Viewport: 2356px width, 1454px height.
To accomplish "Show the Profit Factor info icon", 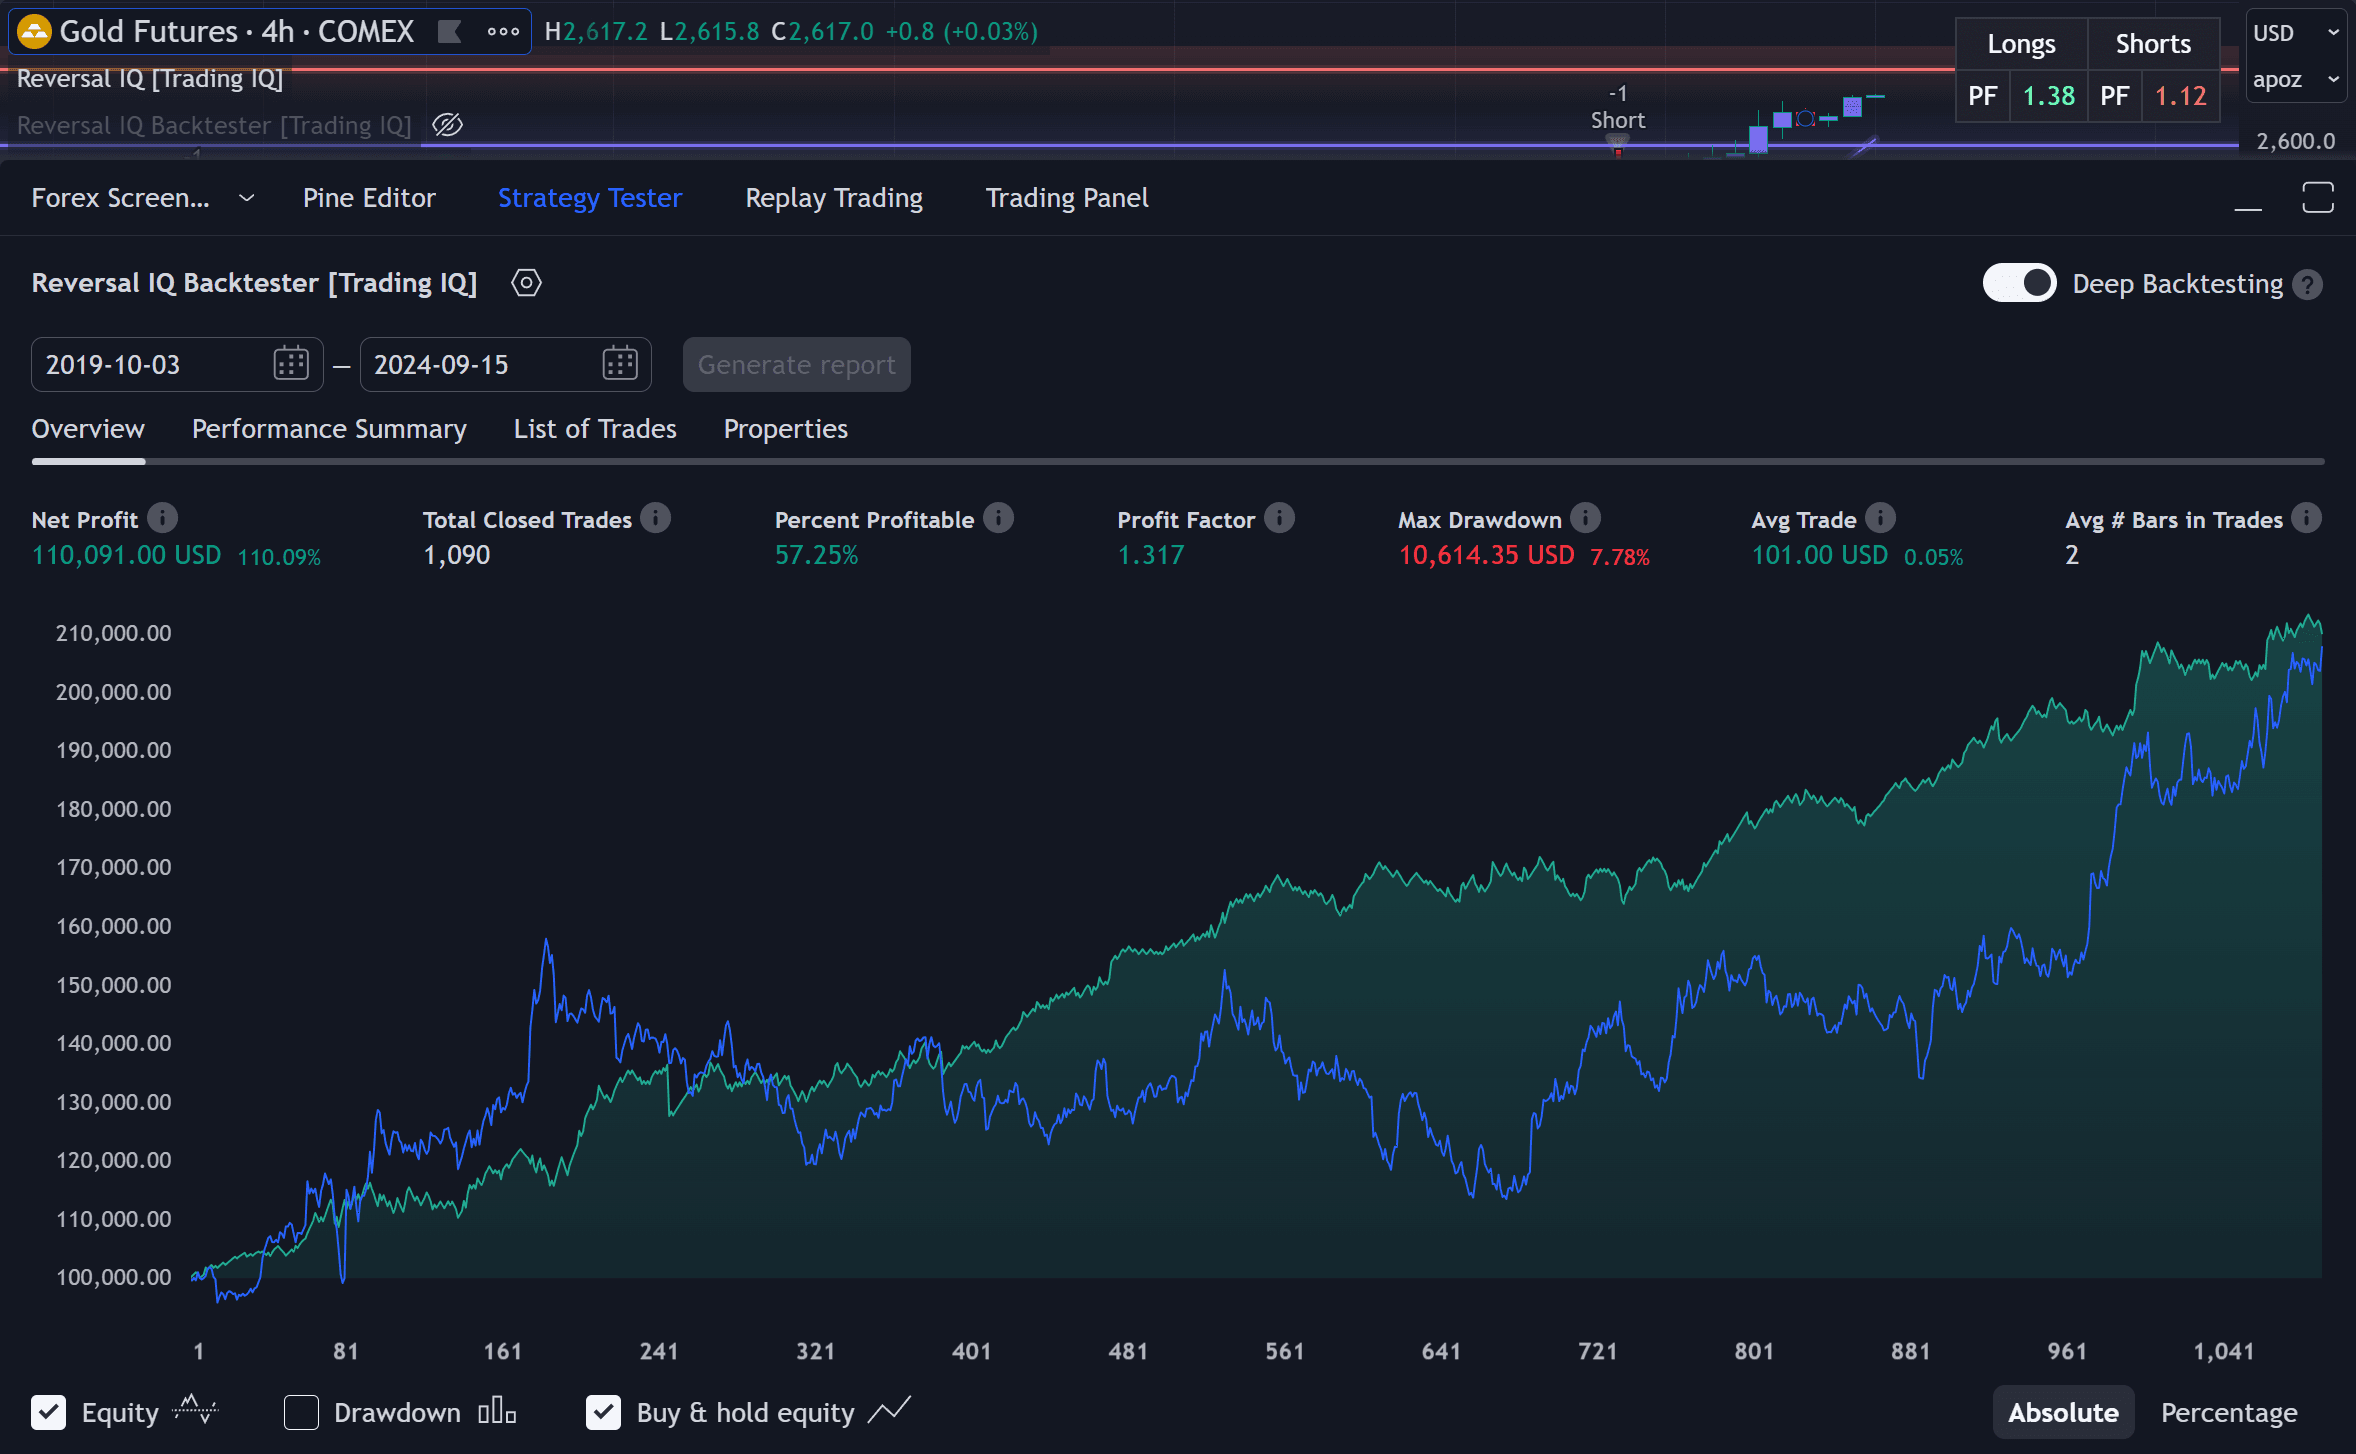I will click(x=1279, y=518).
